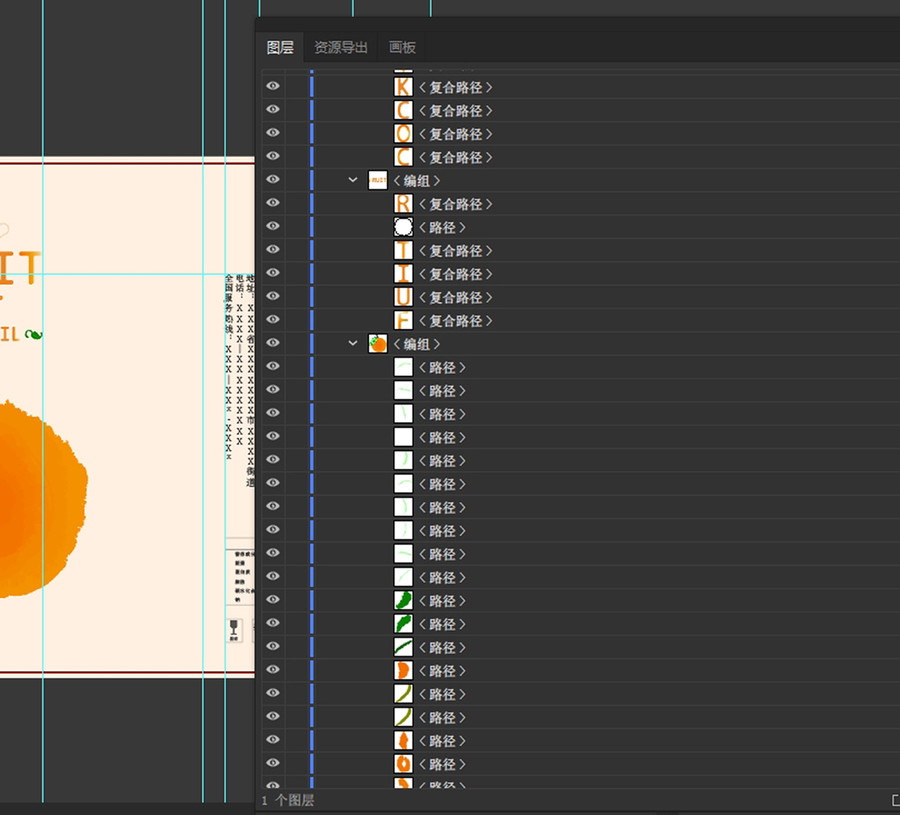
Task: Click the F letter compound path thumbnail
Action: (x=403, y=321)
